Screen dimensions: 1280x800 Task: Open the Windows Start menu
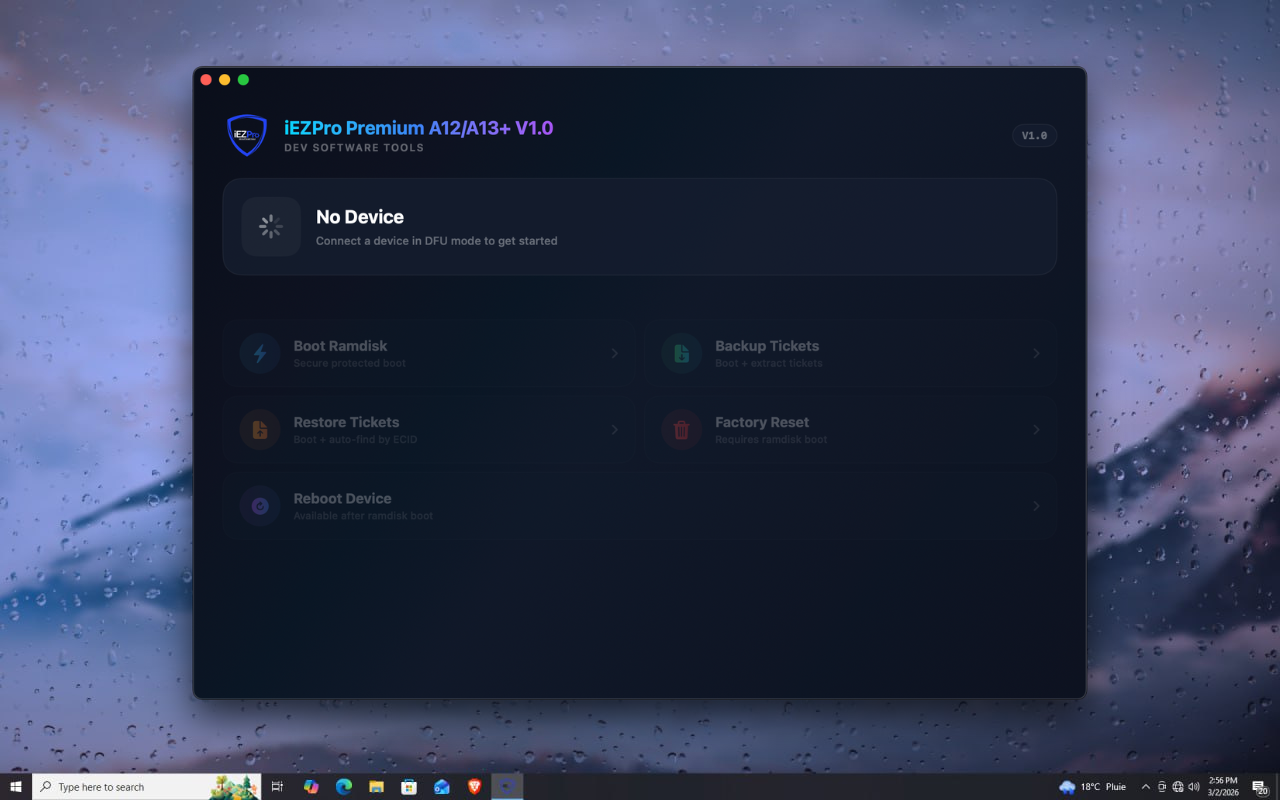click(x=16, y=787)
